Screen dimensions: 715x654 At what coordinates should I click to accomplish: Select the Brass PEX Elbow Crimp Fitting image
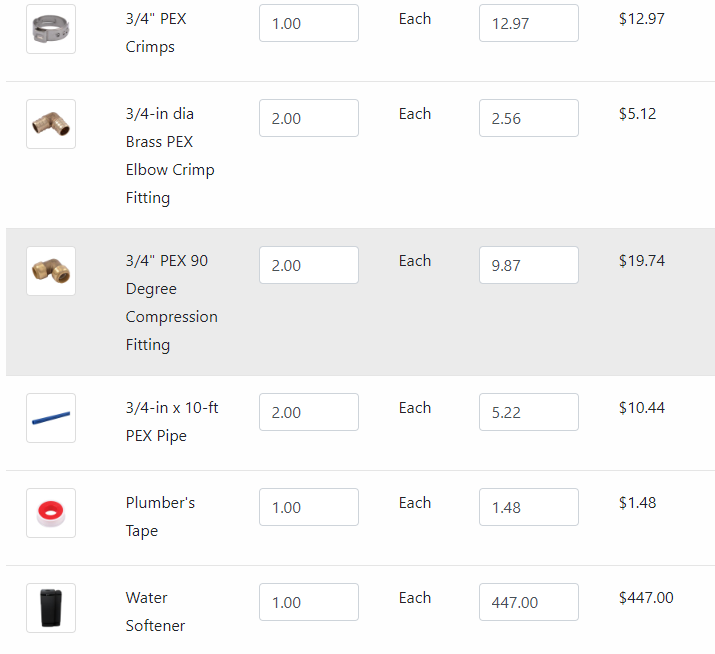point(51,124)
